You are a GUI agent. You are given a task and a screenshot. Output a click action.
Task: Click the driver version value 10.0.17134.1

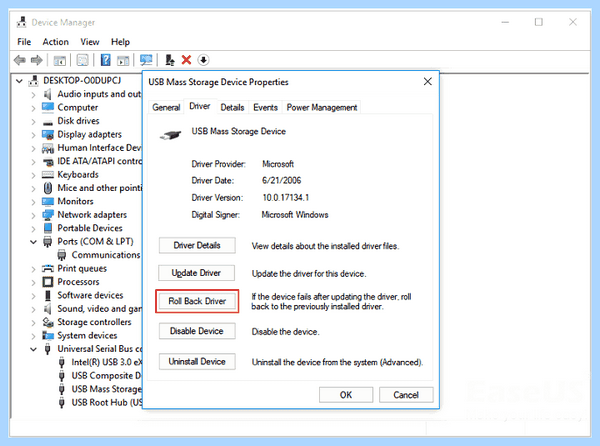[285, 198]
